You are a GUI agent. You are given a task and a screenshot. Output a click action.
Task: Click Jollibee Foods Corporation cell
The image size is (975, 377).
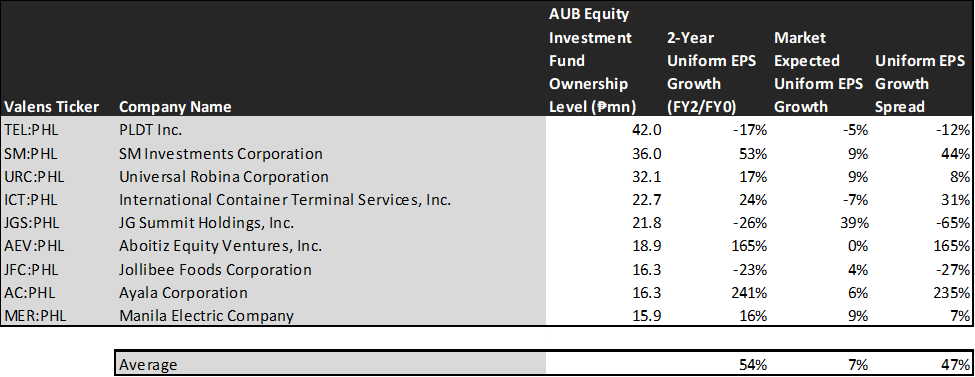point(215,269)
